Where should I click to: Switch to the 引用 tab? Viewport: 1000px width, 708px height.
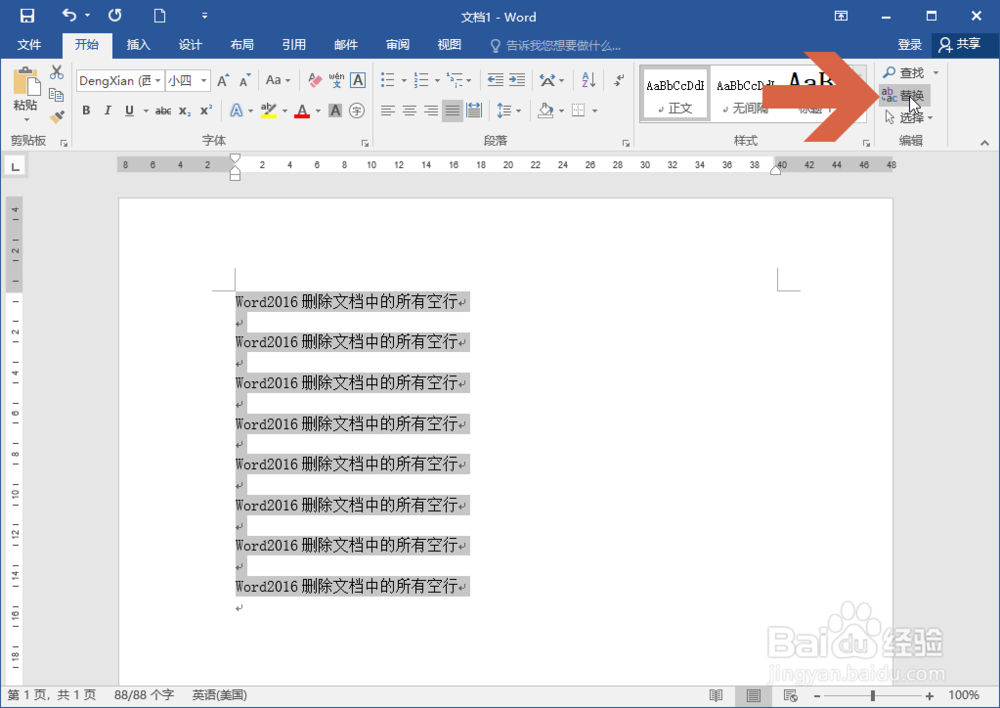point(294,45)
